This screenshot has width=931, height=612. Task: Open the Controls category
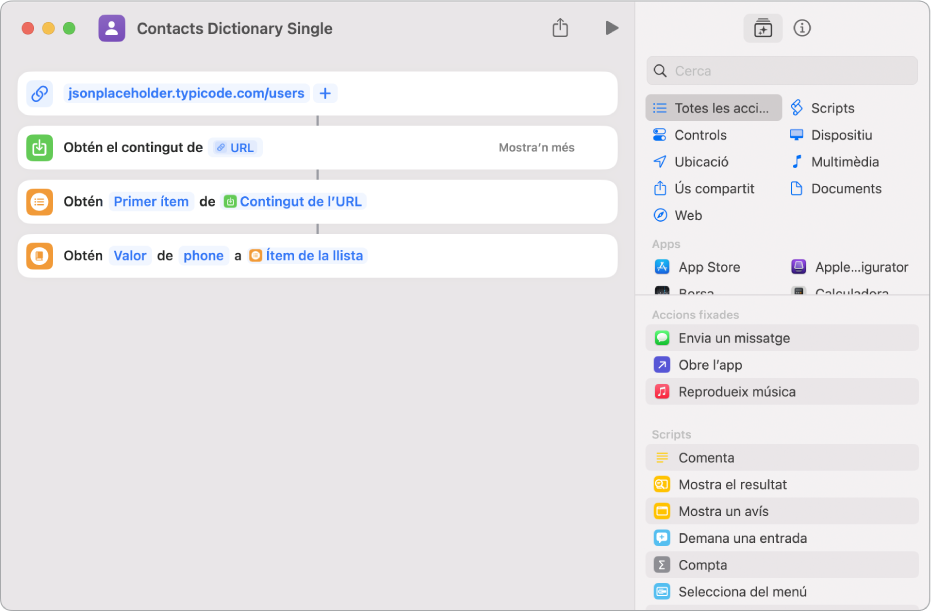pos(690,135)
